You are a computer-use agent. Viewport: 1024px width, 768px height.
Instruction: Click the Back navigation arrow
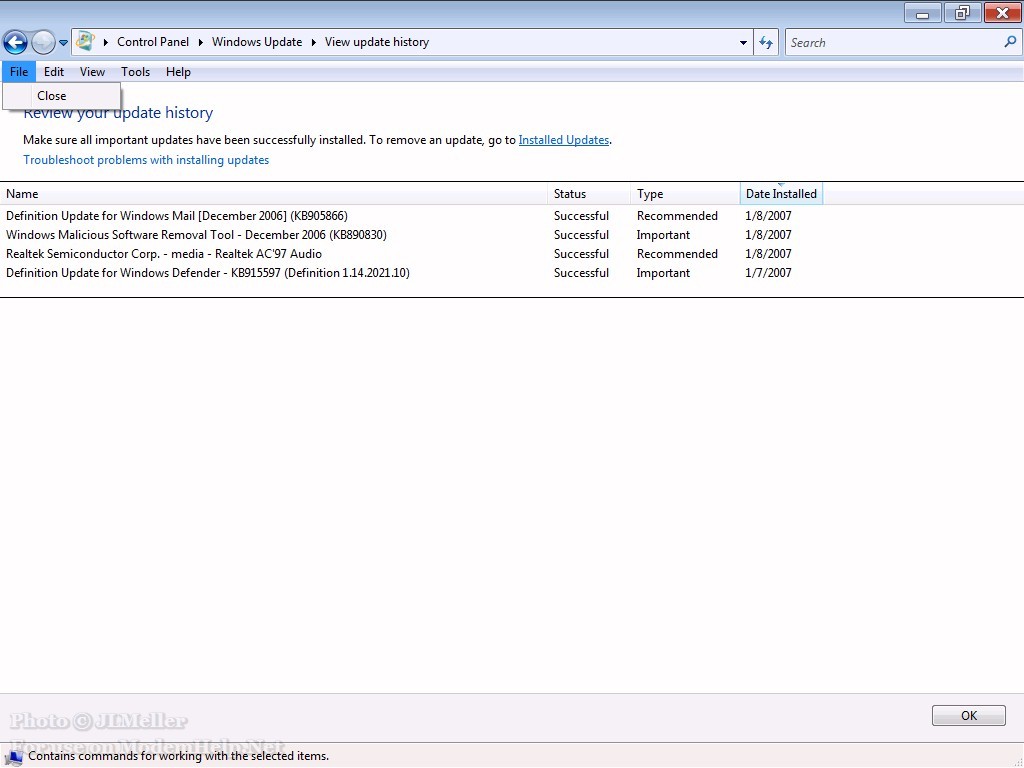(x=15, y=42)
